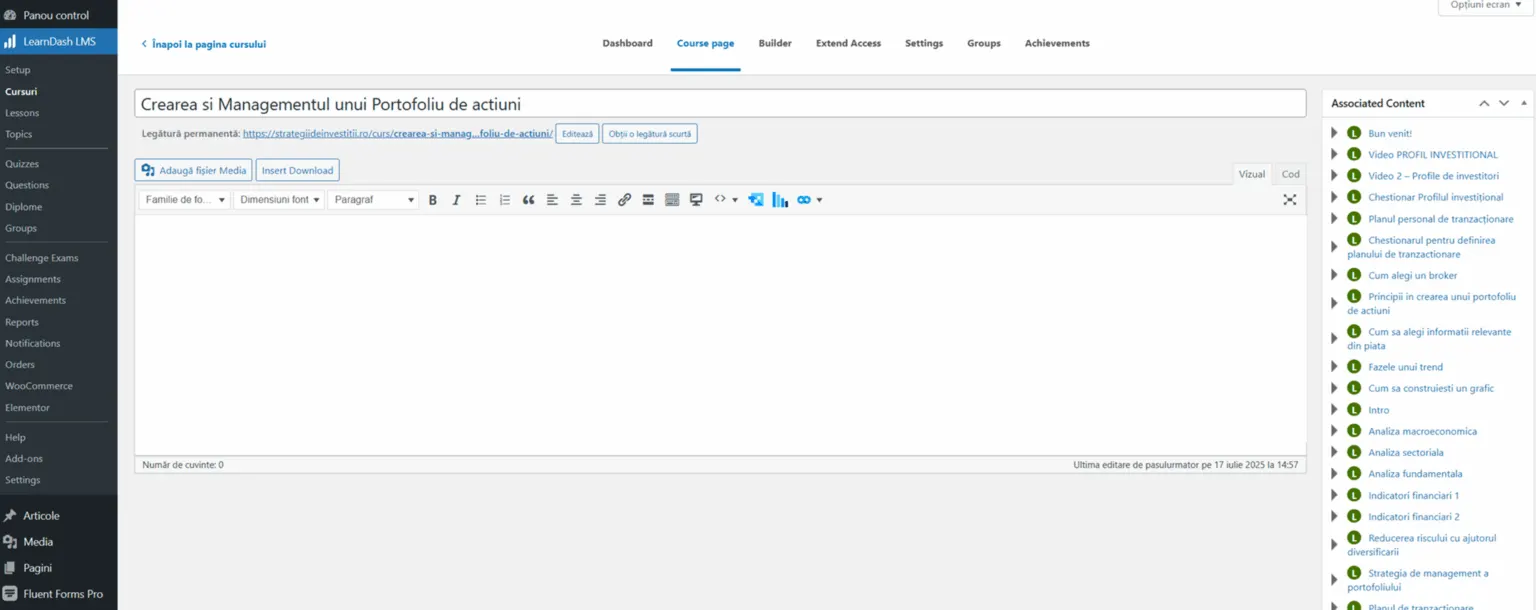This screenshot has height=610, width=1536.
Task: Collapse the Associated Content panel
Action: 1524,103
